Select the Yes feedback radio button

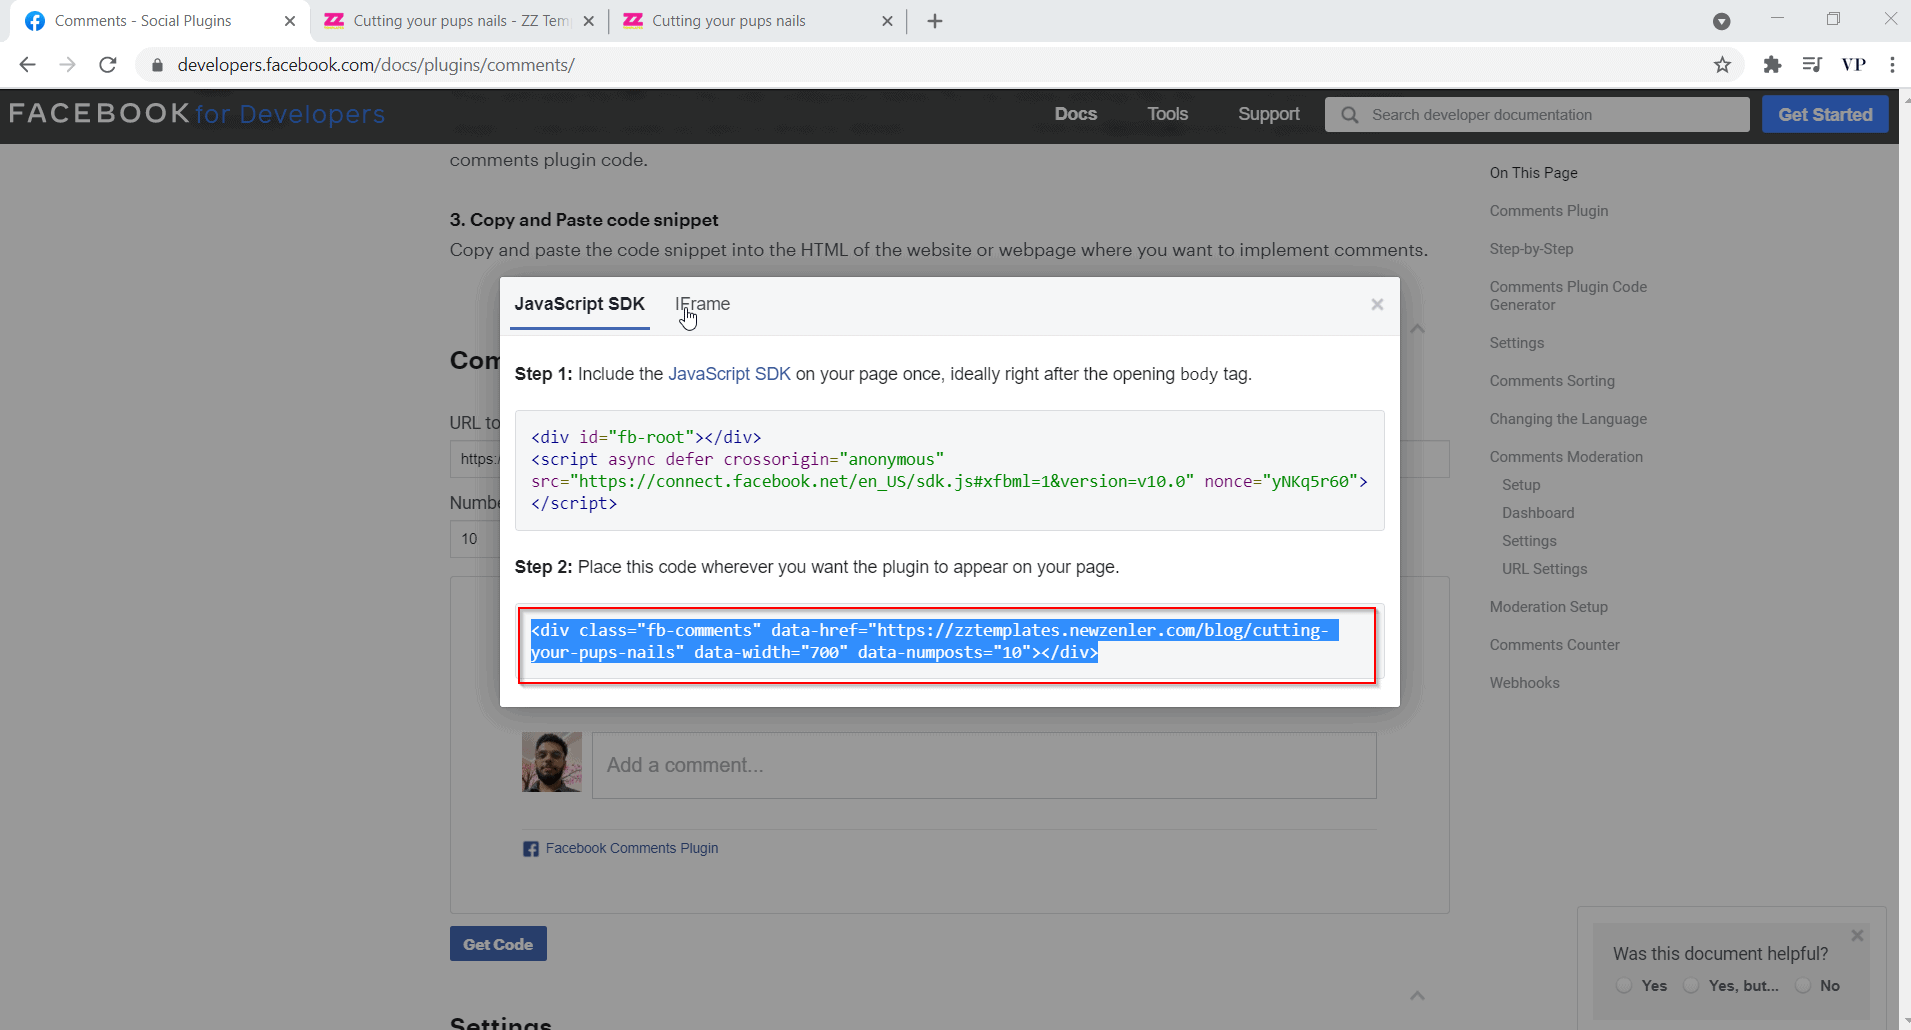pyautogui.click(x=1622, y=986)
